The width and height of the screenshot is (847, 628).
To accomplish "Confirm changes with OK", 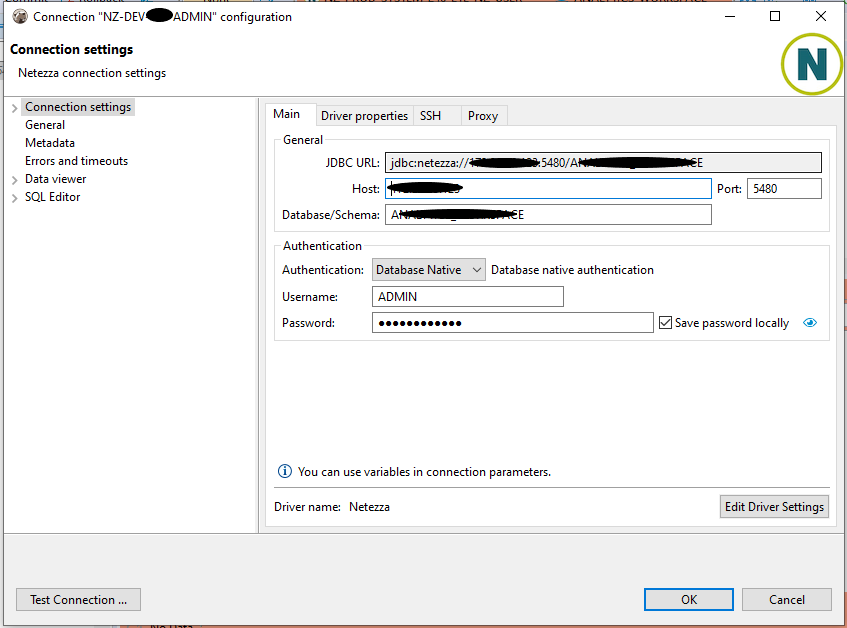I will tap(688, 599).
